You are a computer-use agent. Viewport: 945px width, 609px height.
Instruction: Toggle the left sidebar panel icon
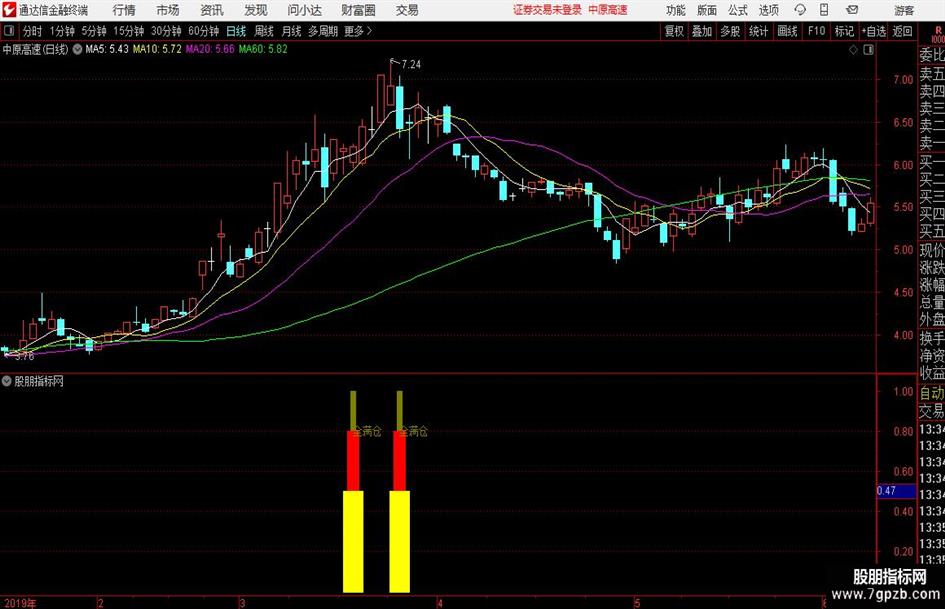[8, 31]
